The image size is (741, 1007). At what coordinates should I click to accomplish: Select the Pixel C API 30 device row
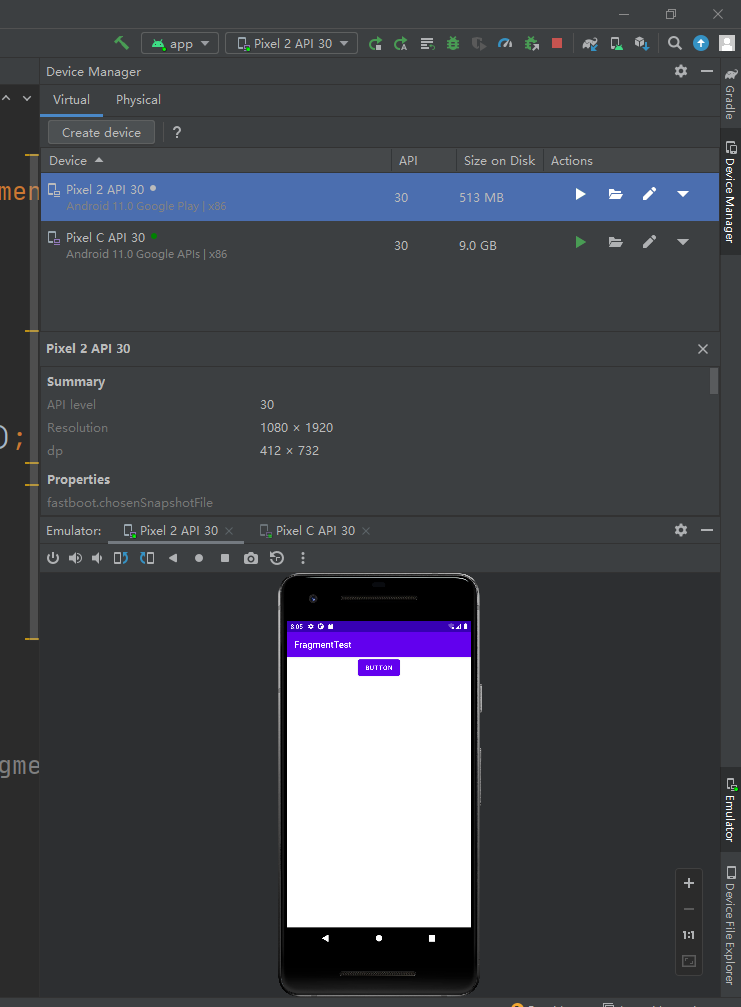379,245
